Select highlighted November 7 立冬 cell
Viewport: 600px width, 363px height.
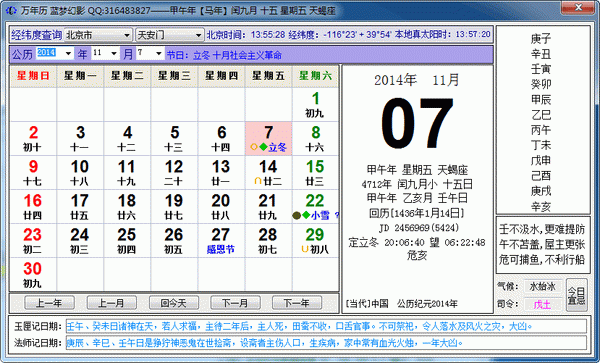(x=269, y=138)
